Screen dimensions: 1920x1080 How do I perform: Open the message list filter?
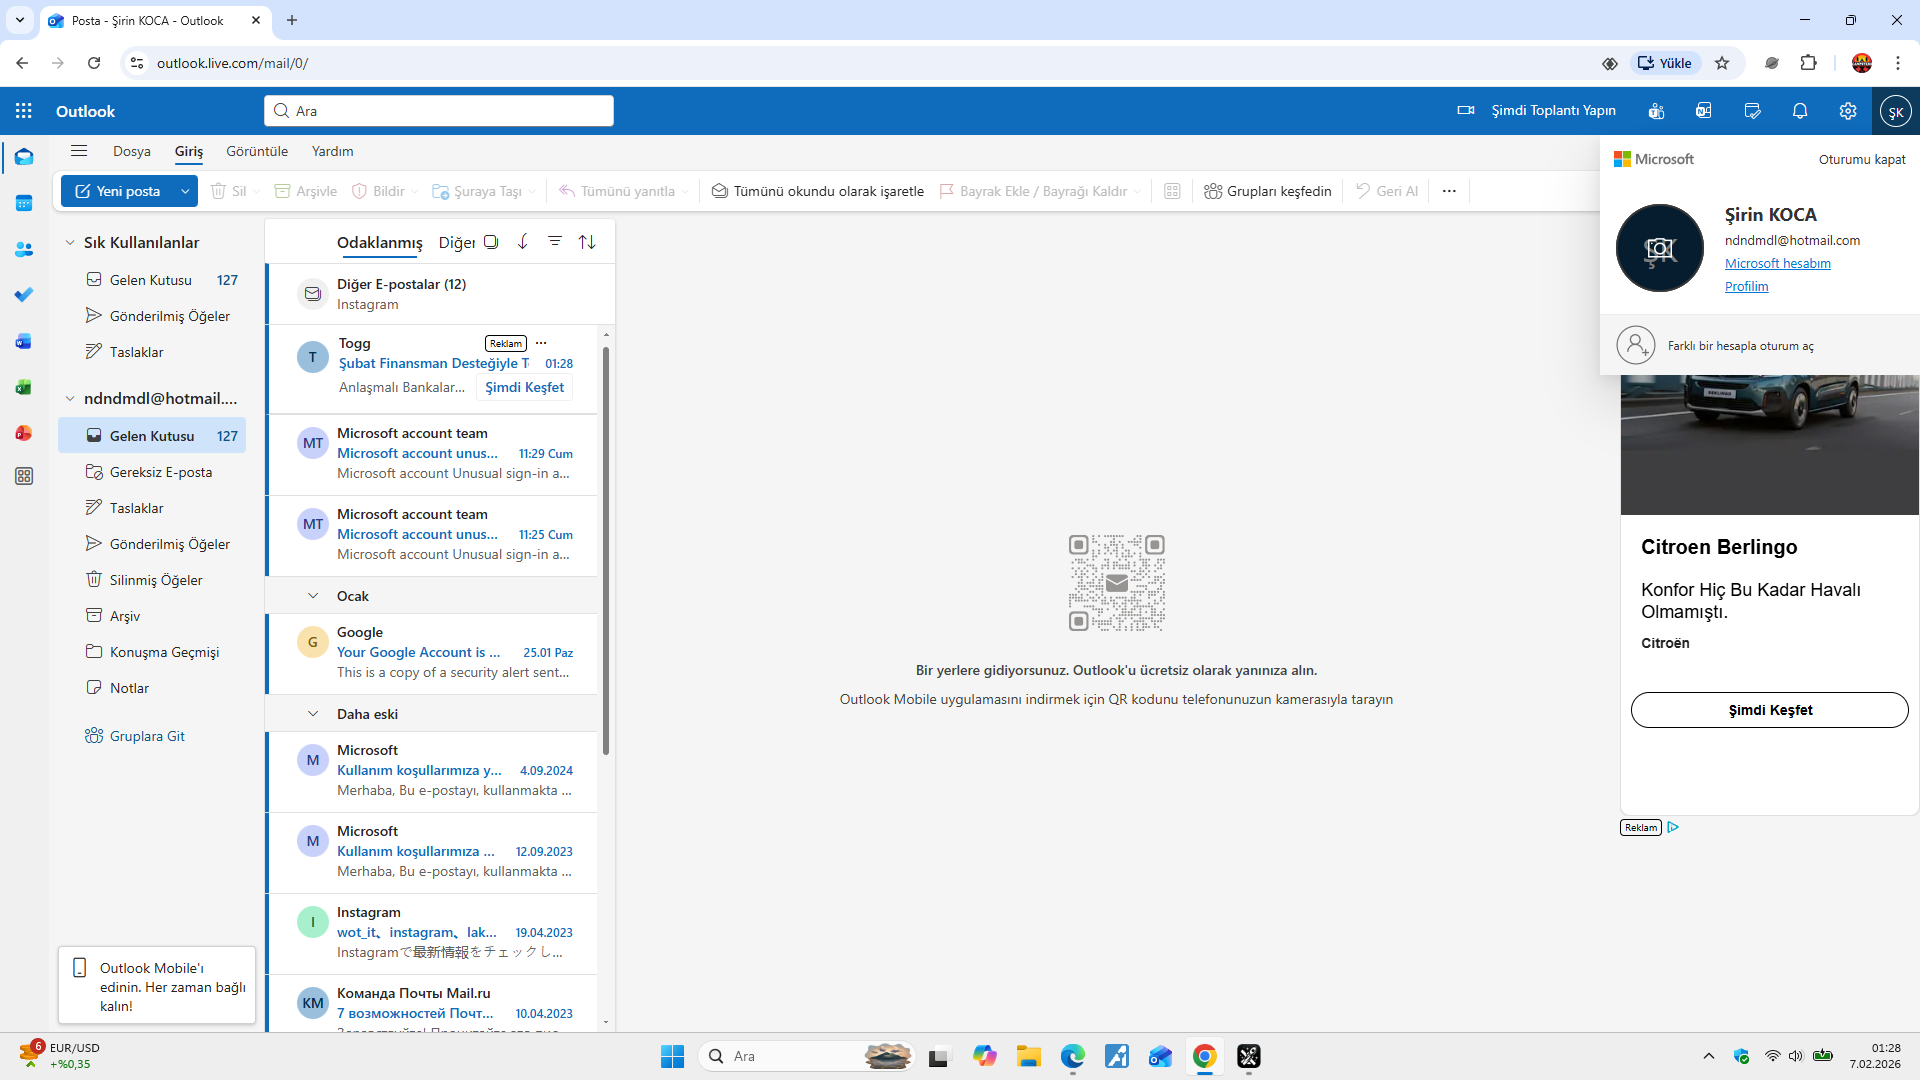tap(555, 242)
